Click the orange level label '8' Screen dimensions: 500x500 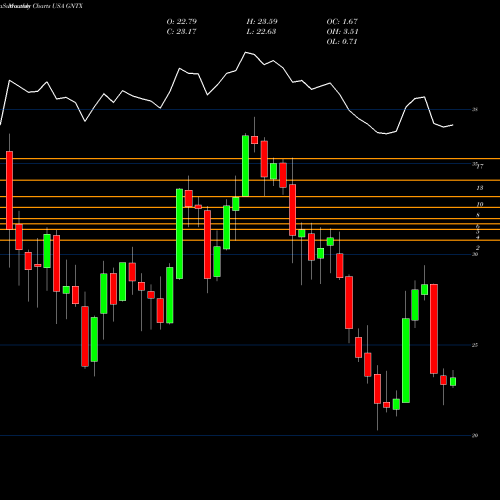click(x=478, y=215)
